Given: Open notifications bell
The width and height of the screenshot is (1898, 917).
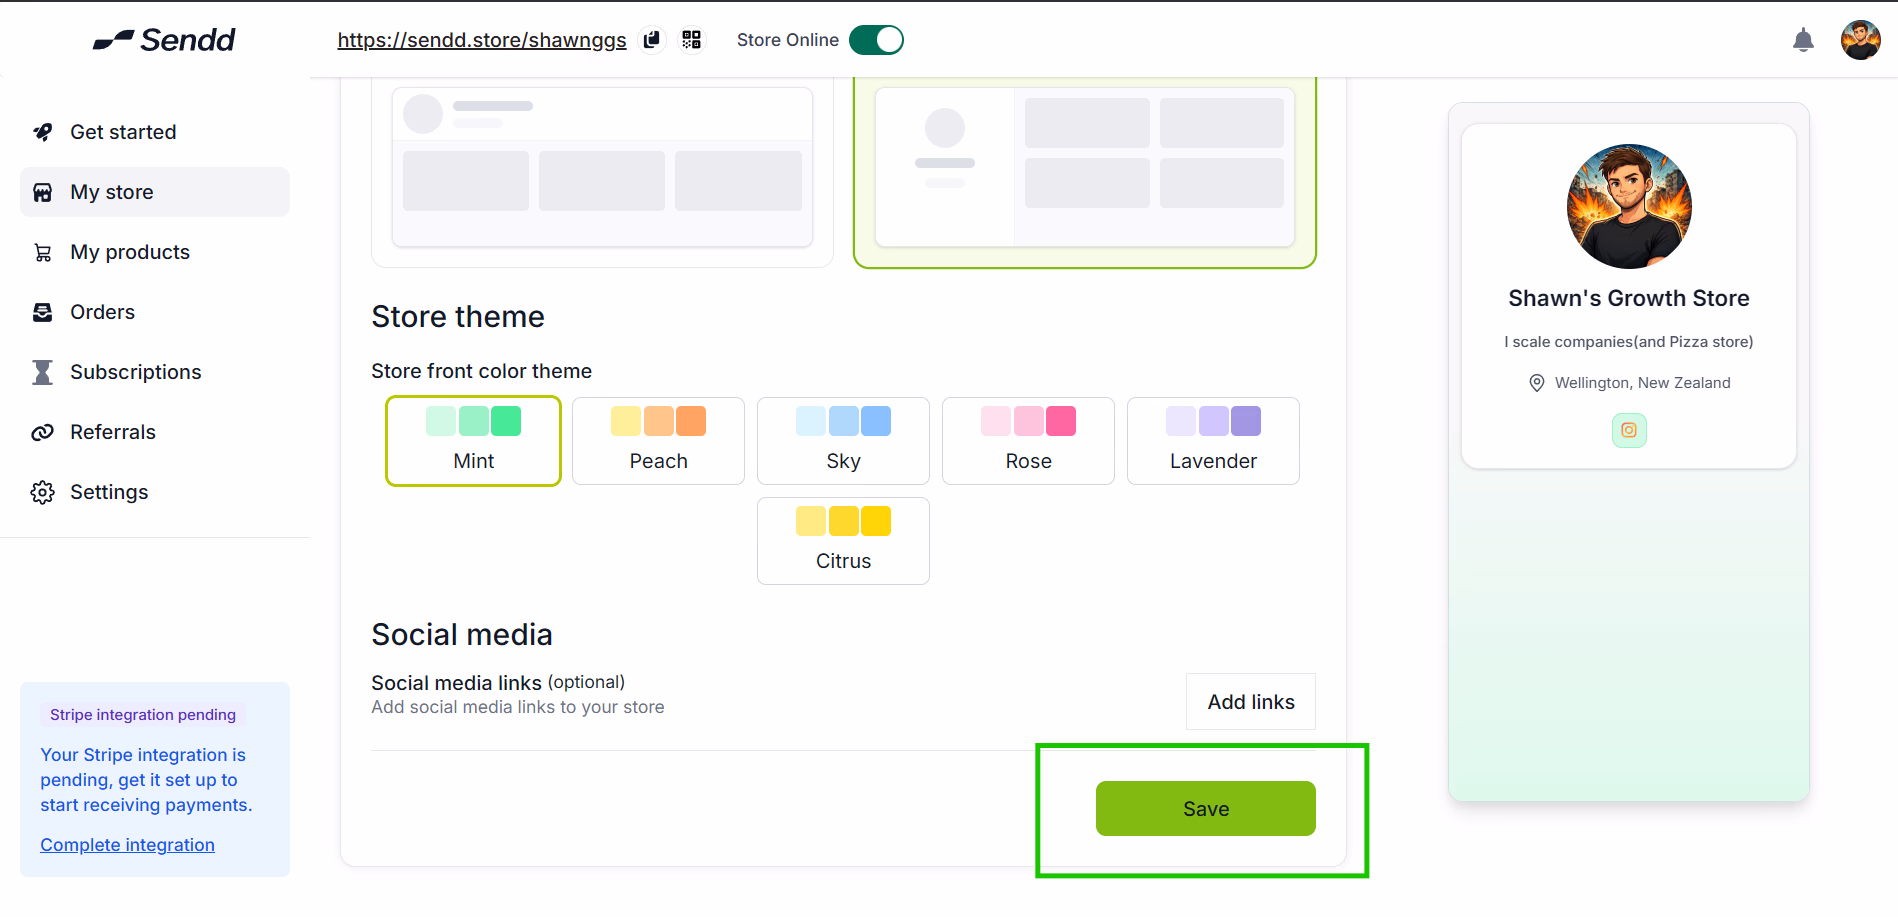Looking at the screenshot, I should (1803, 40).
